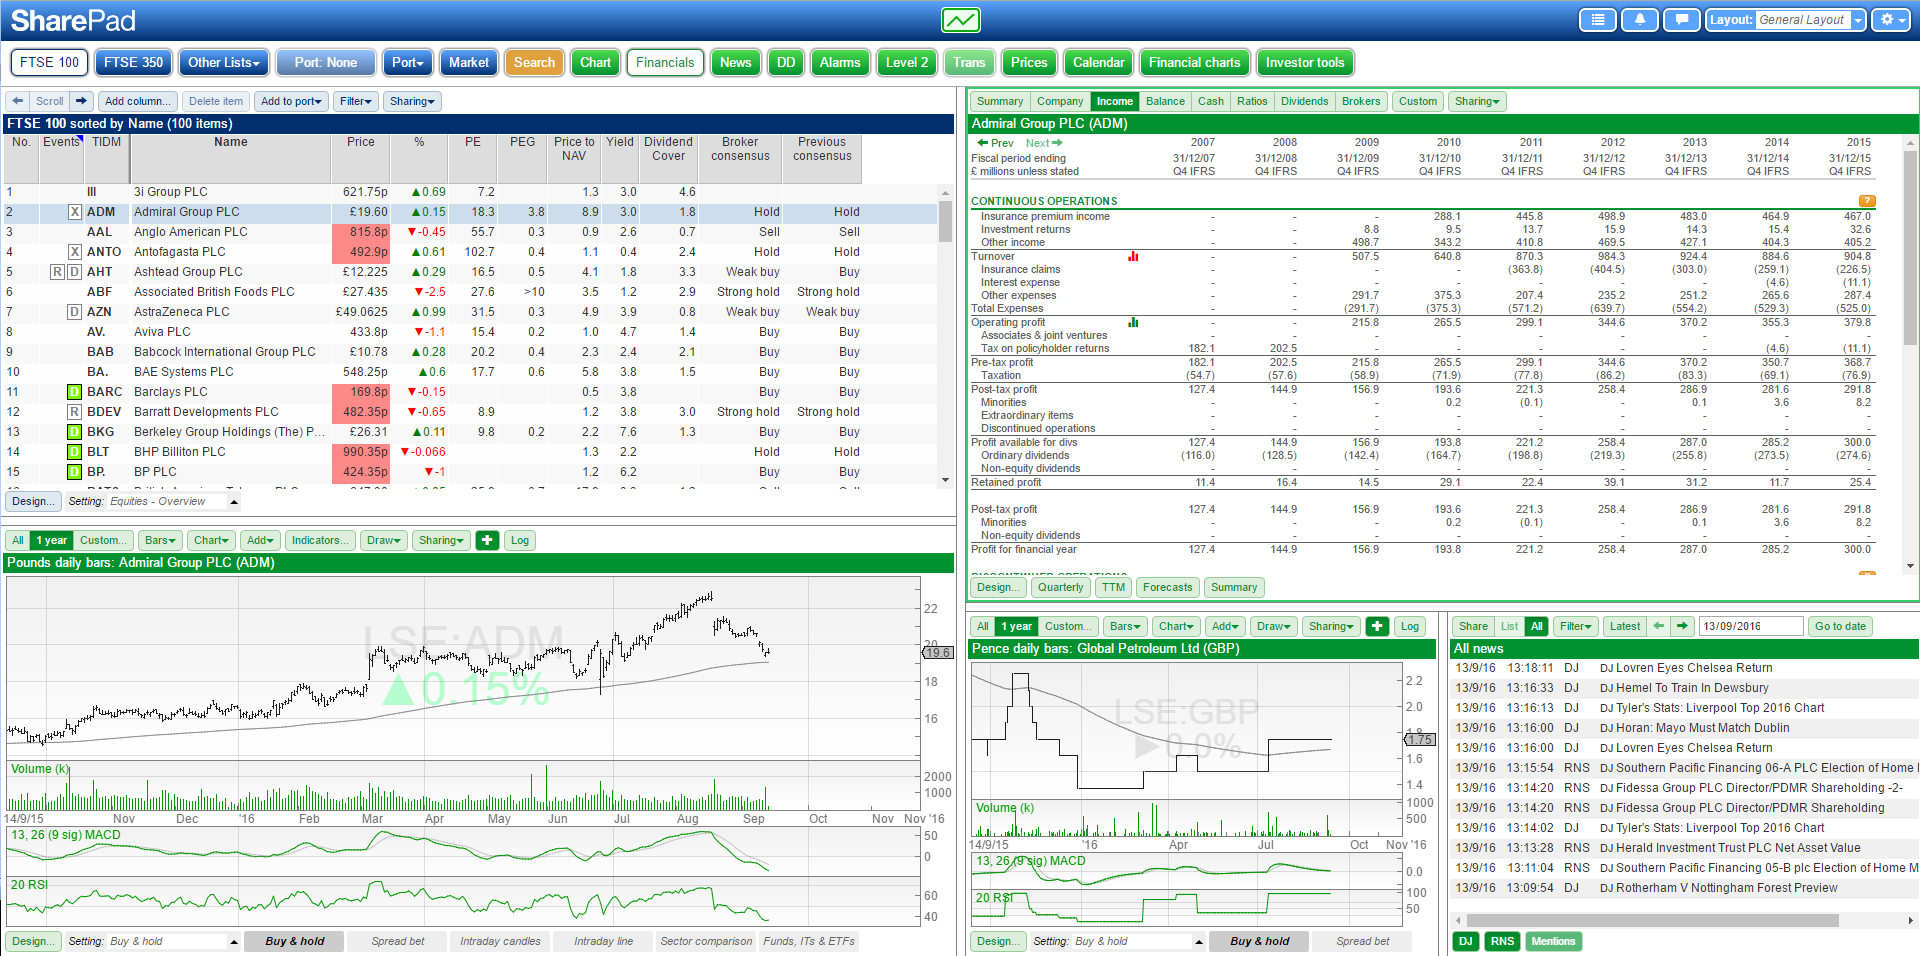Click the orange Search button

tap(534, 62)
